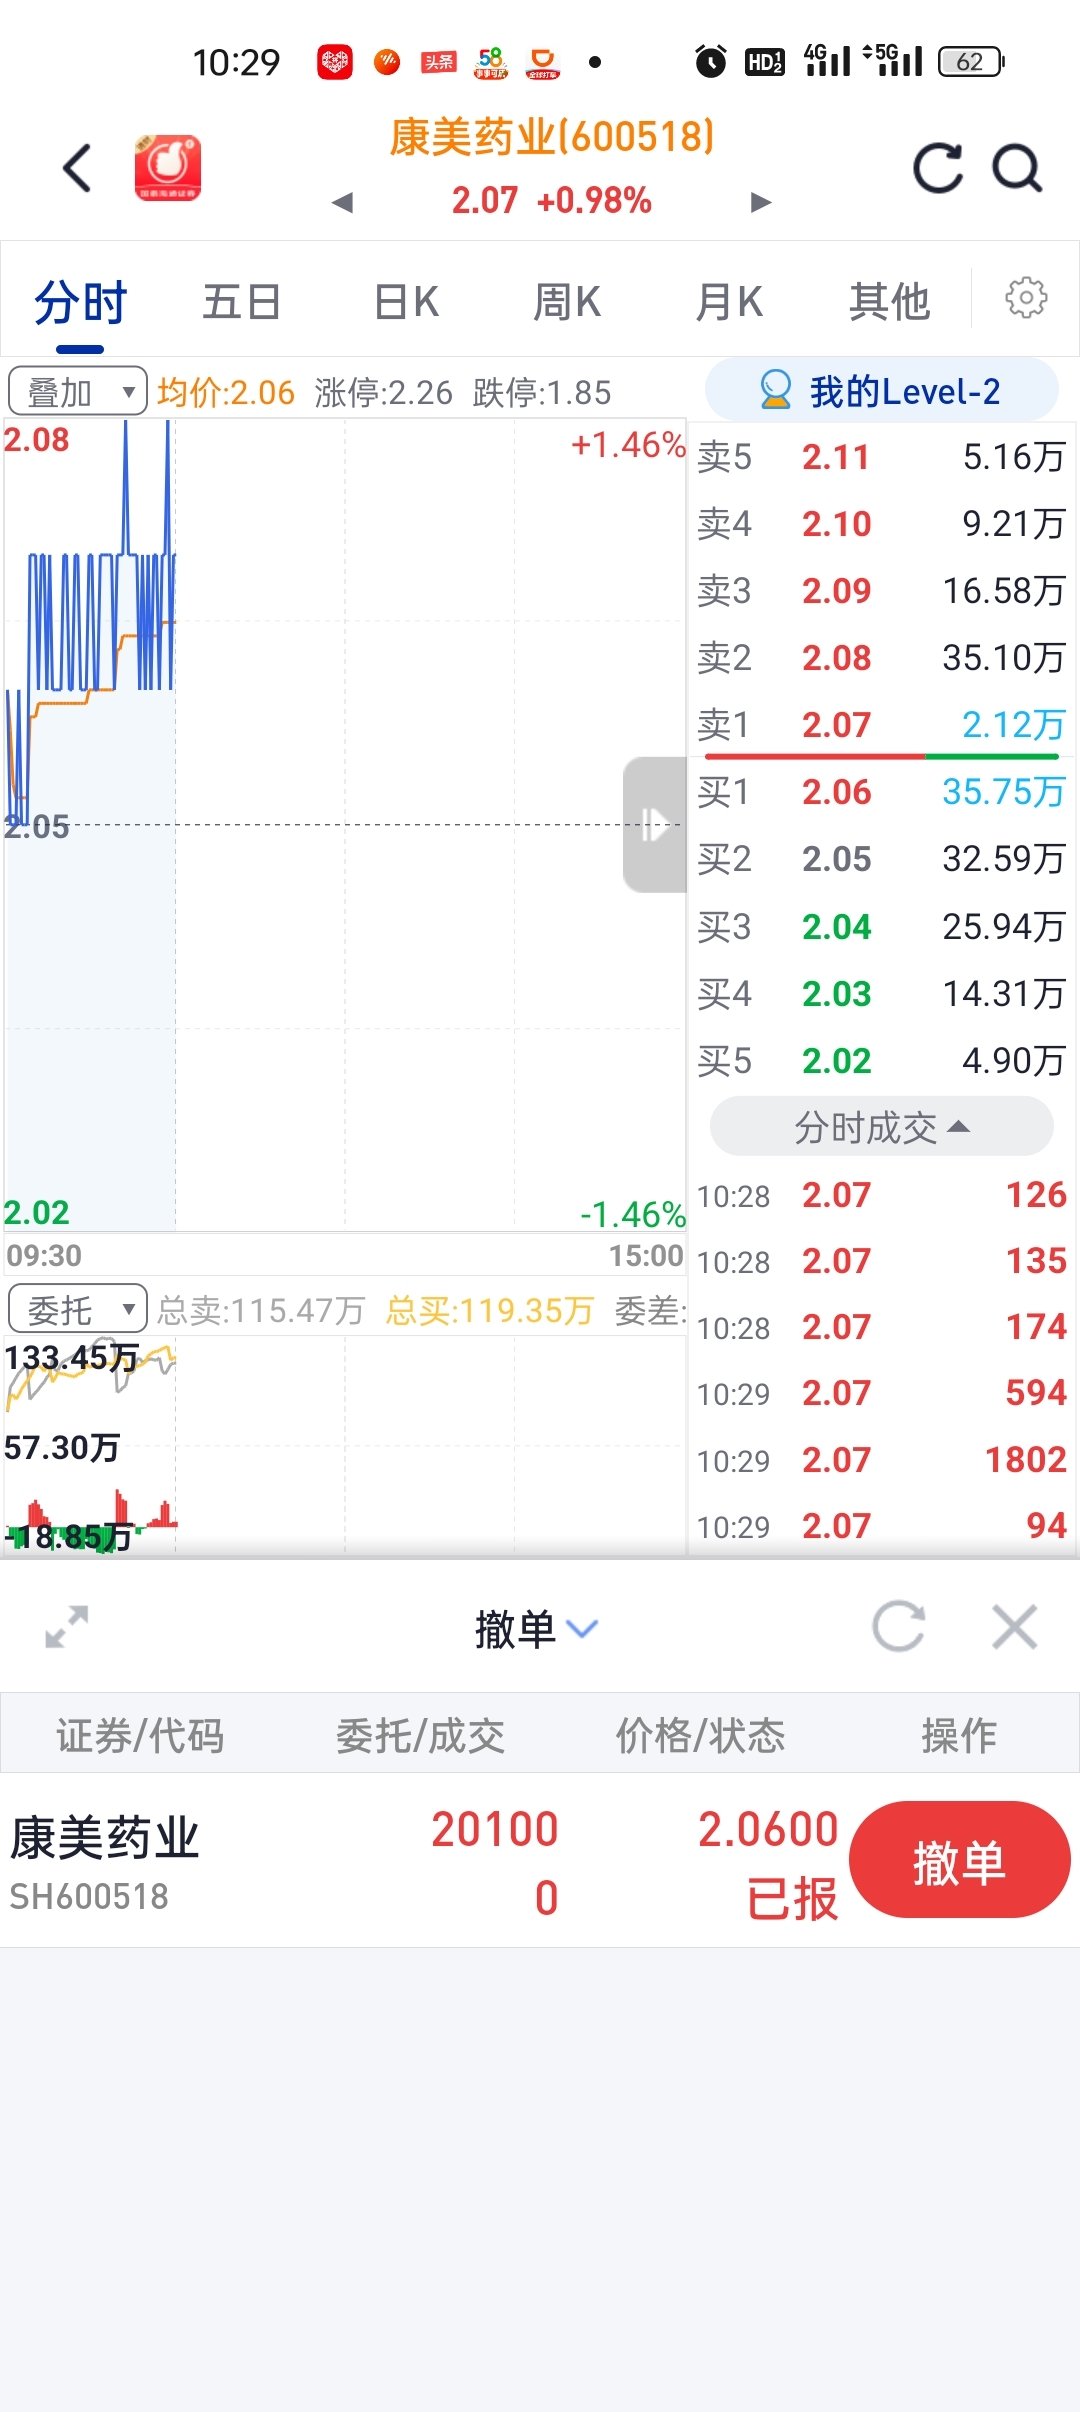Collapse the 分时成交 trade list
1080x2412 pixels.
click(x=881, y=1127)
